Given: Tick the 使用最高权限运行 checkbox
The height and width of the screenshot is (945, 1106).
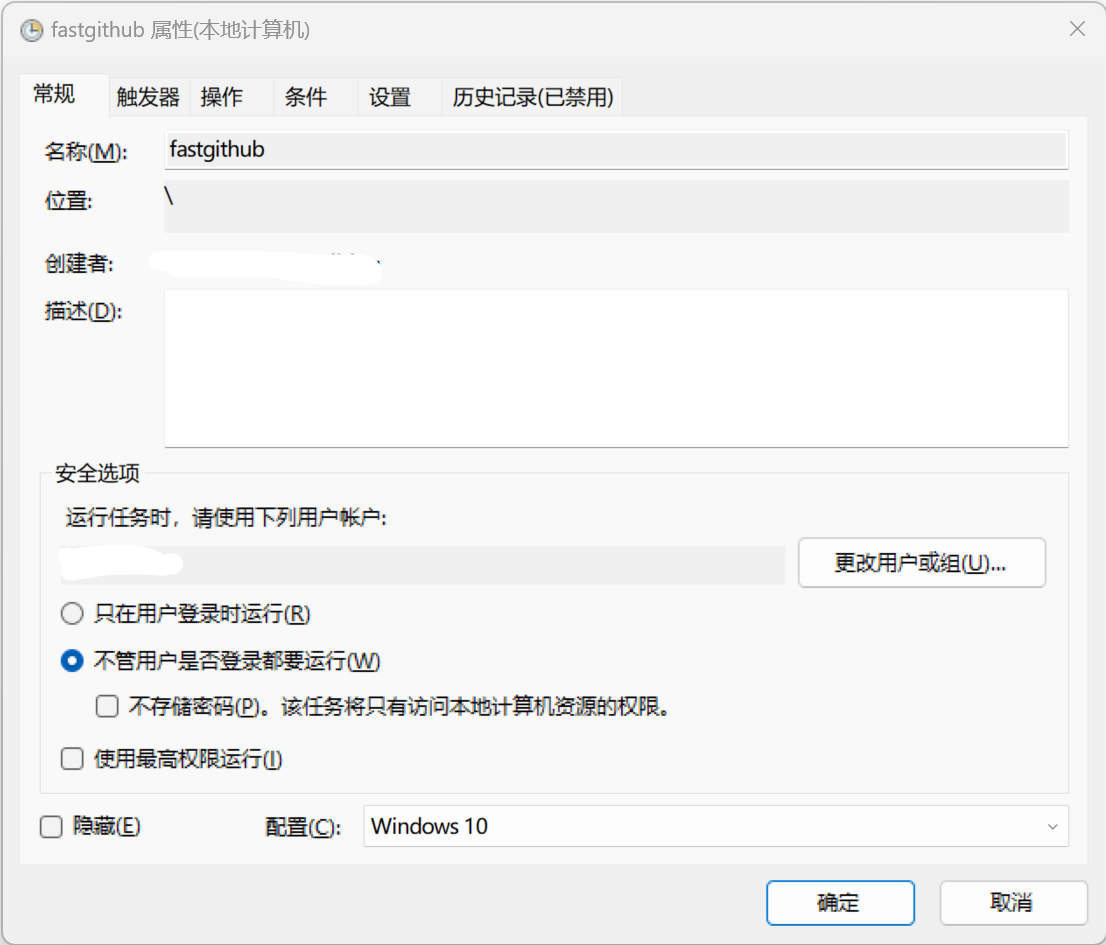Looking at the screenshot, I should (72, 759).
